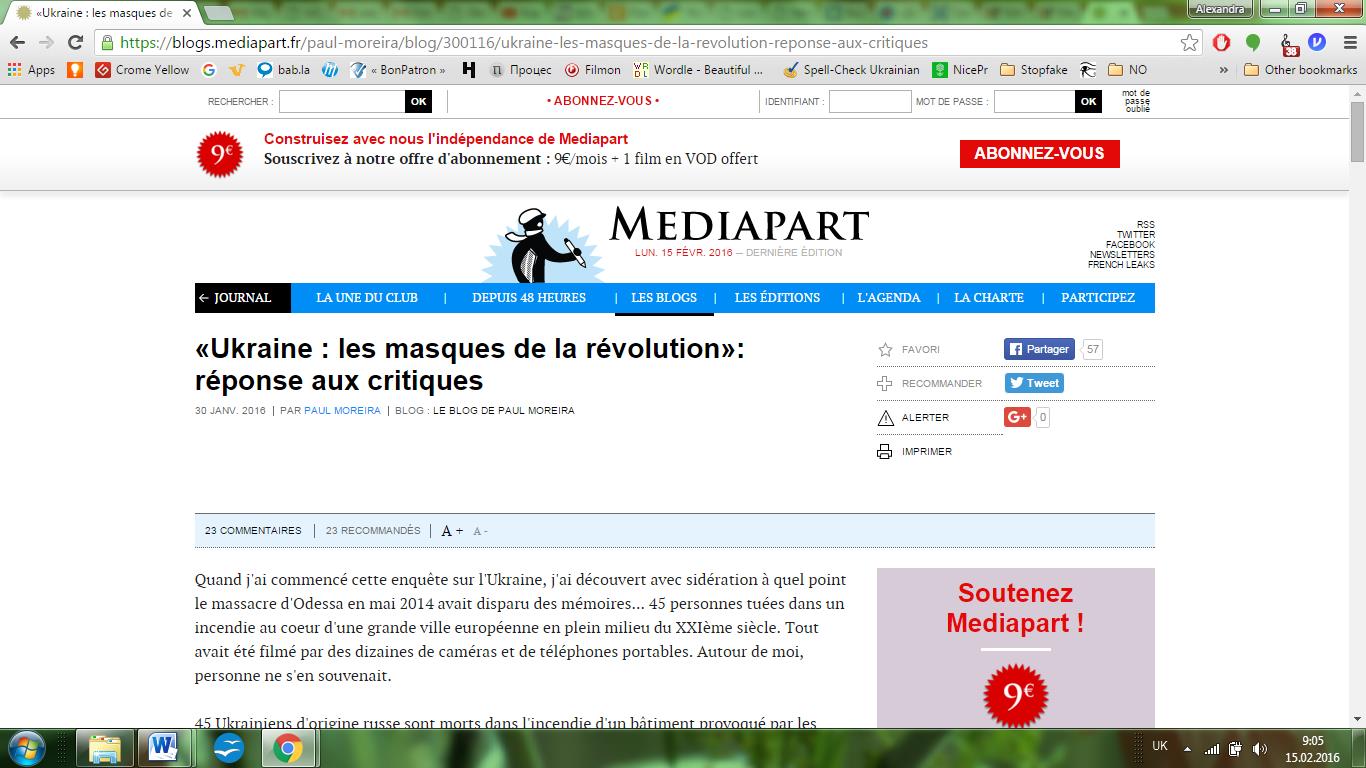1366x768 pixels.
Task: Click UK language indicator in tray
Action: pyautogui.click(x=1160, y=746)
